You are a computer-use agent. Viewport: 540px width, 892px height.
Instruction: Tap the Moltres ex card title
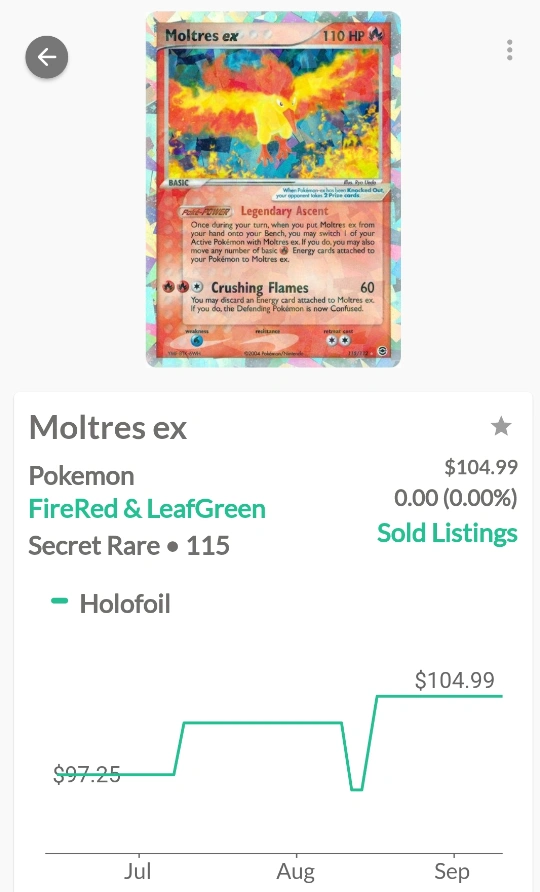click(108, 427)
